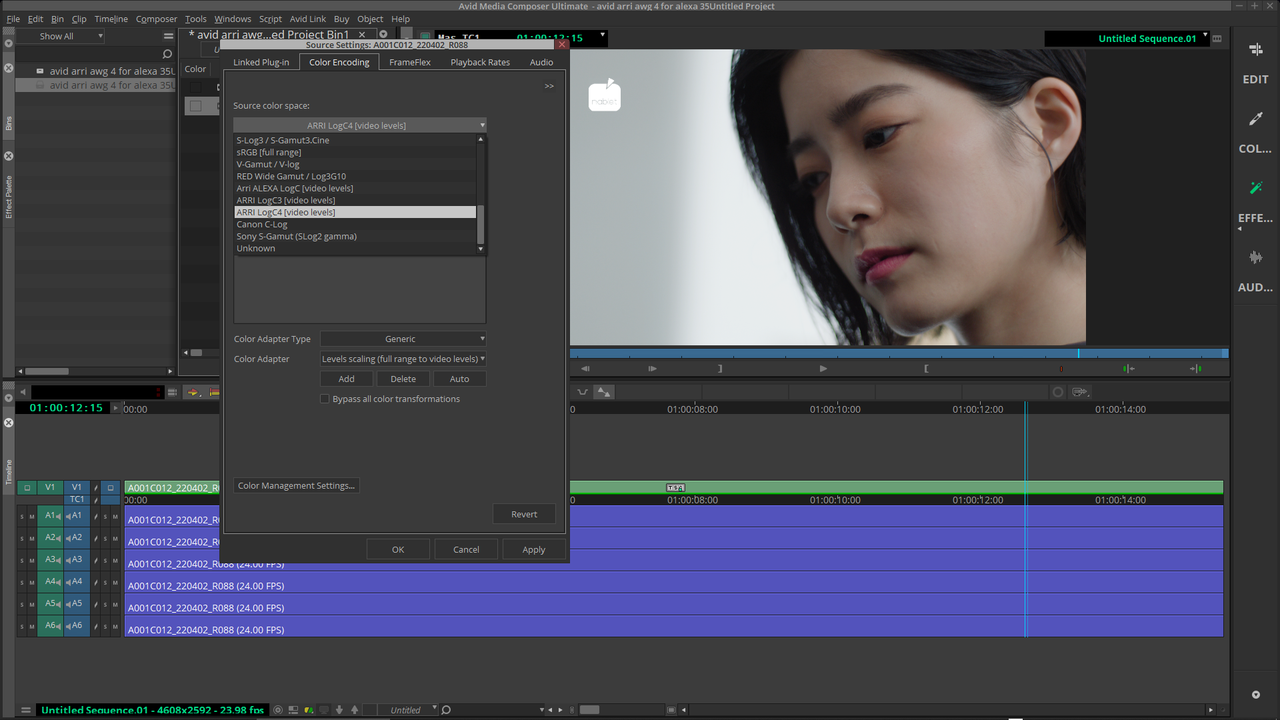Click the blue monitor position bar
The image size is (1280, 720).
[x=898, y=353]
